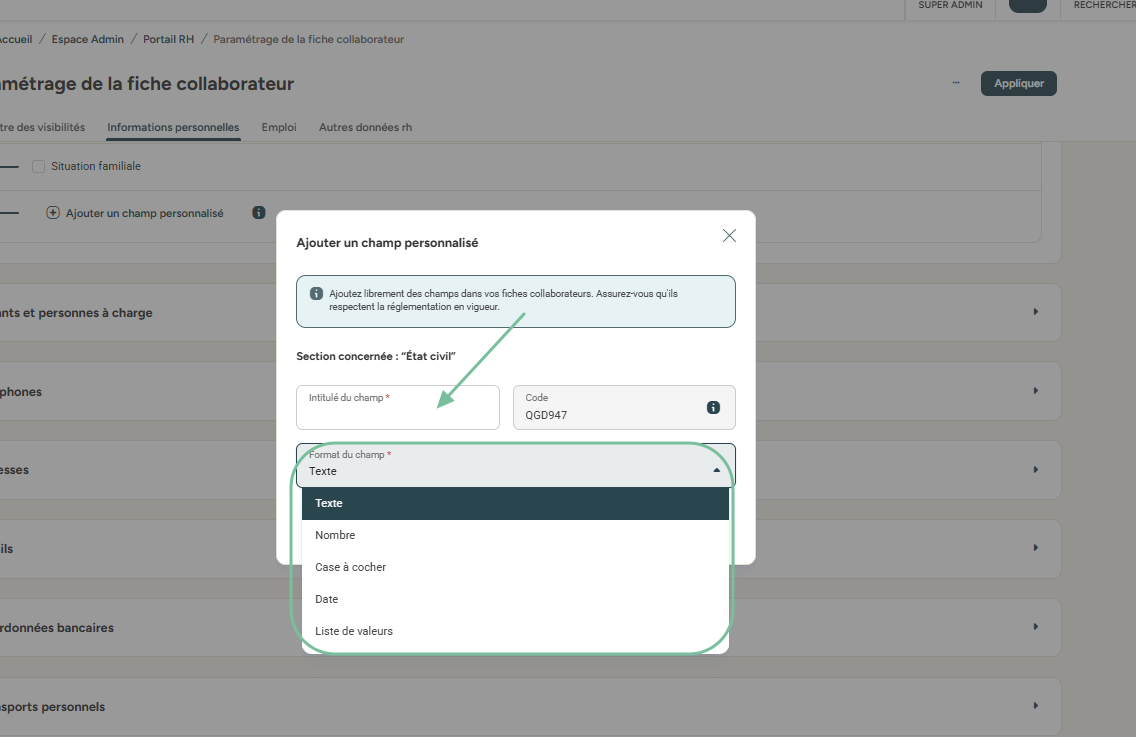Image resolution: width=1136 pixels, height=737 pixels.
Task: Click the info icon beside Ajouter un champ personnalisé
Action: [x=259, y=213]
